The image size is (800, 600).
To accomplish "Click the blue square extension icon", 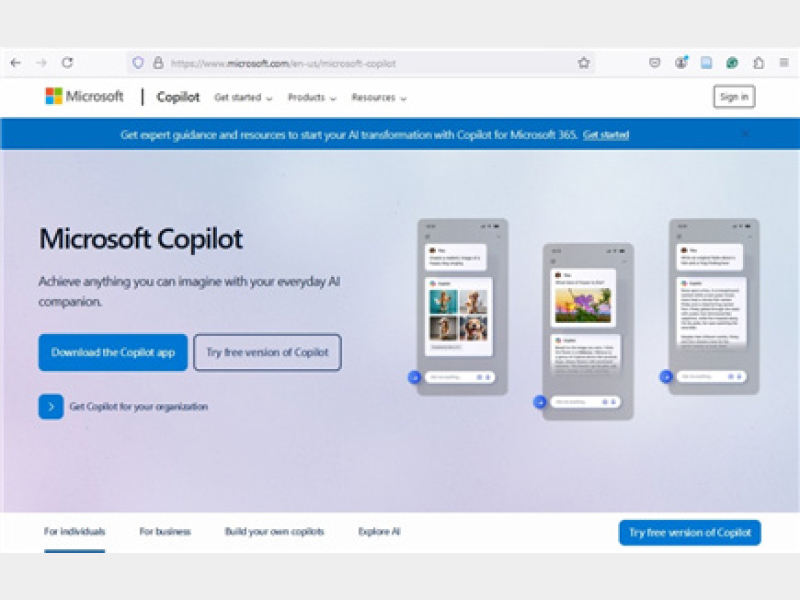I will tap(707, 63).
